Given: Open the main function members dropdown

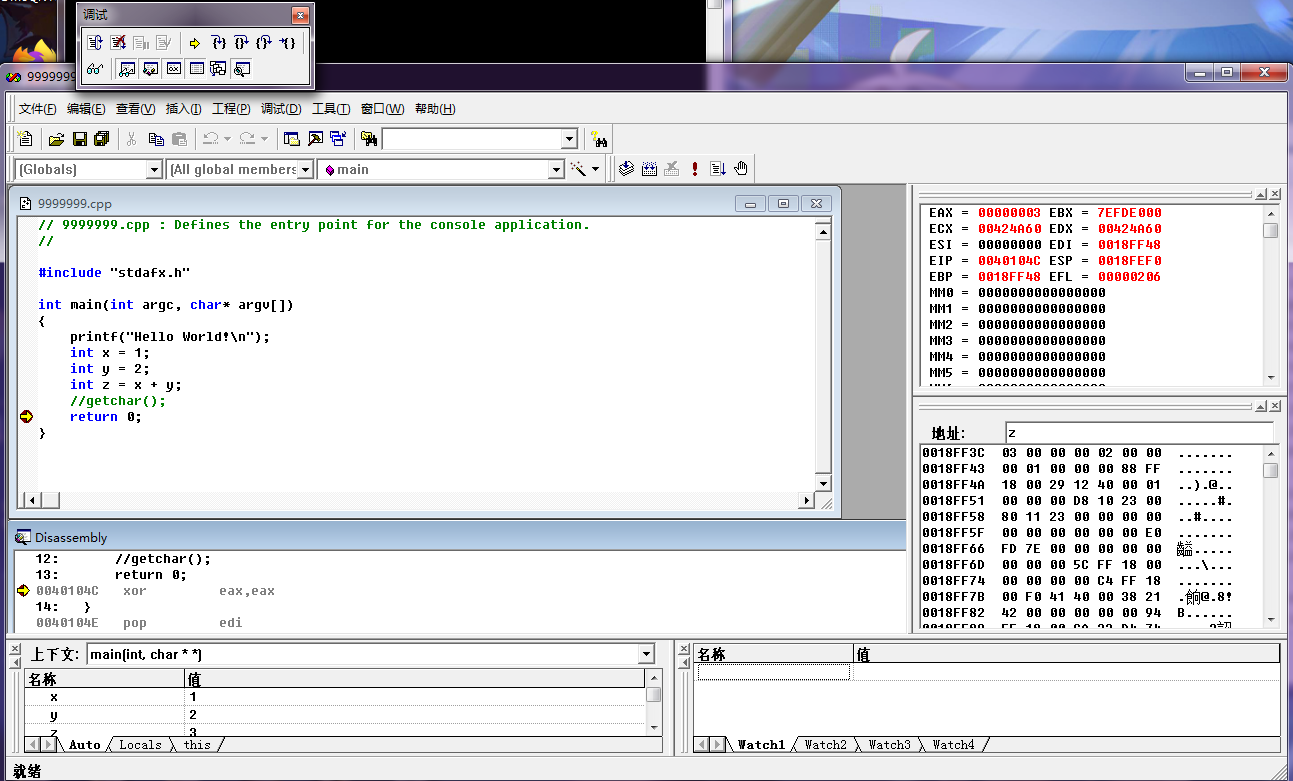Looking at the screenshot, I should [556, 170].
